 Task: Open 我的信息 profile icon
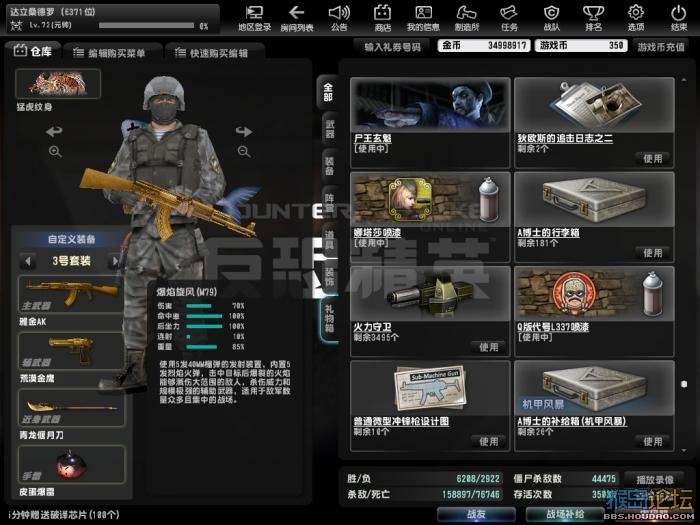(423, 18)
